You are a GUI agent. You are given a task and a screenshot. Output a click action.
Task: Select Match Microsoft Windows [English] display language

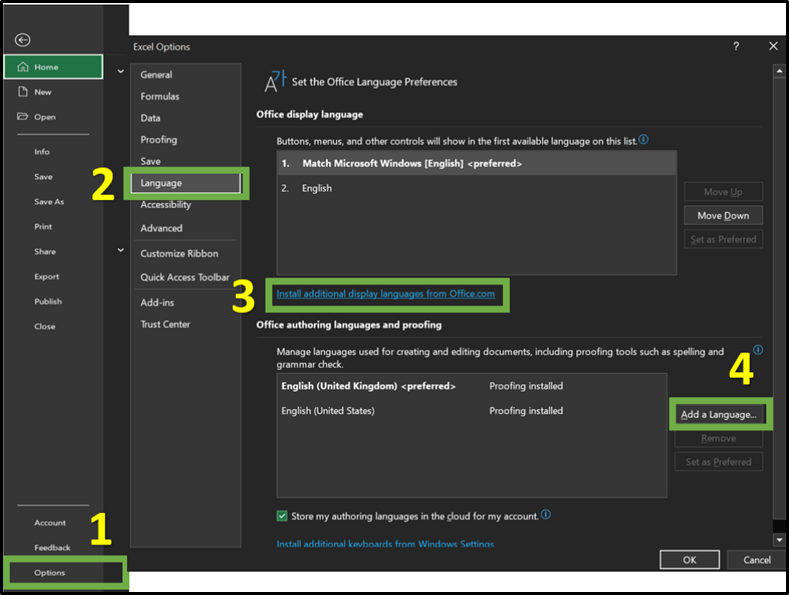tap(476, 163)
